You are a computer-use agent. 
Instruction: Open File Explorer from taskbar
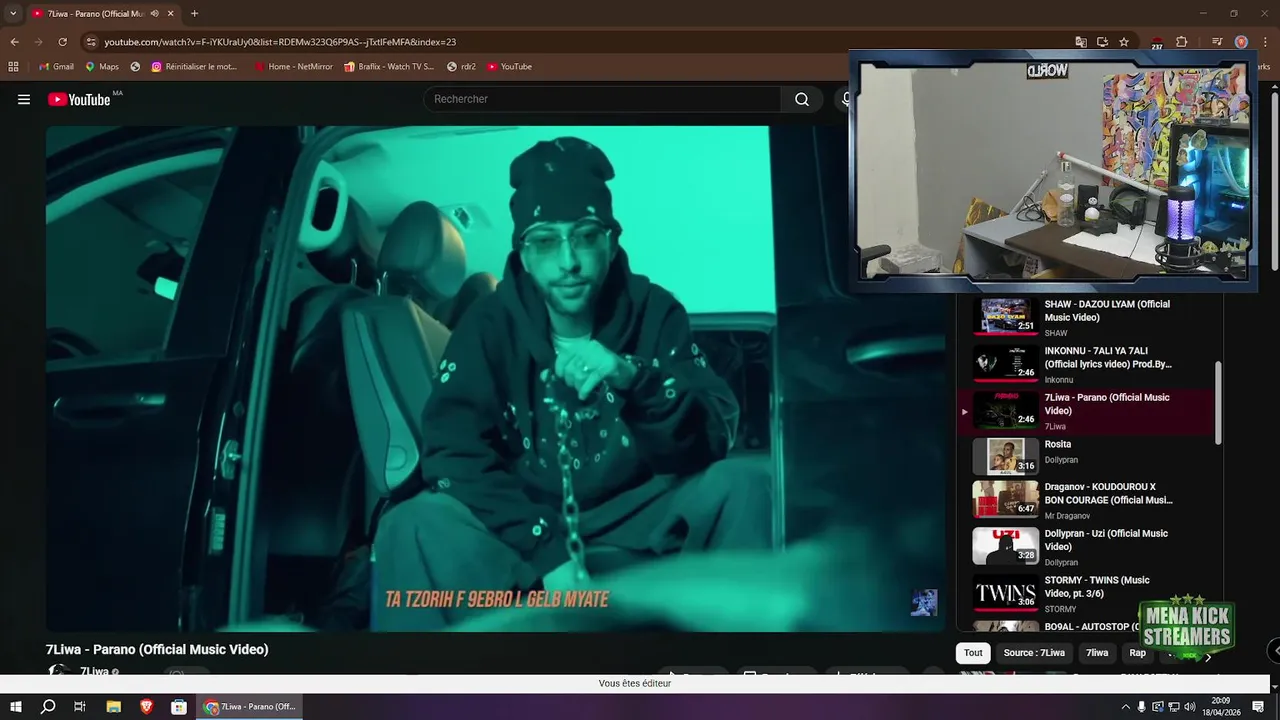click(x=114, y=707)
